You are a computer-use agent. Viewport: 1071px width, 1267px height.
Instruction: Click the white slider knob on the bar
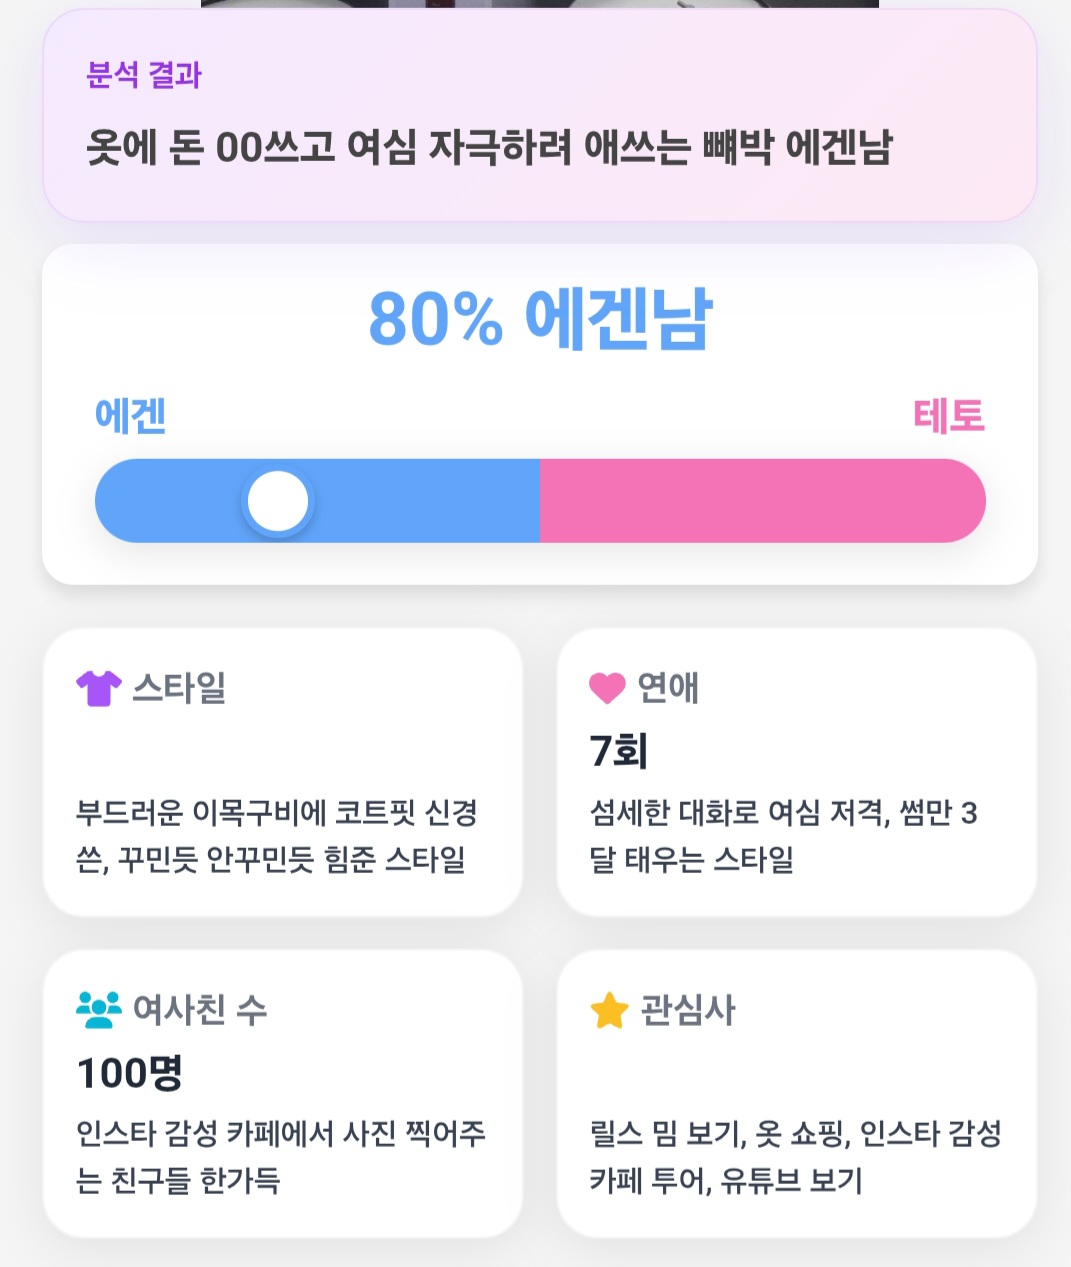[278, 501]
